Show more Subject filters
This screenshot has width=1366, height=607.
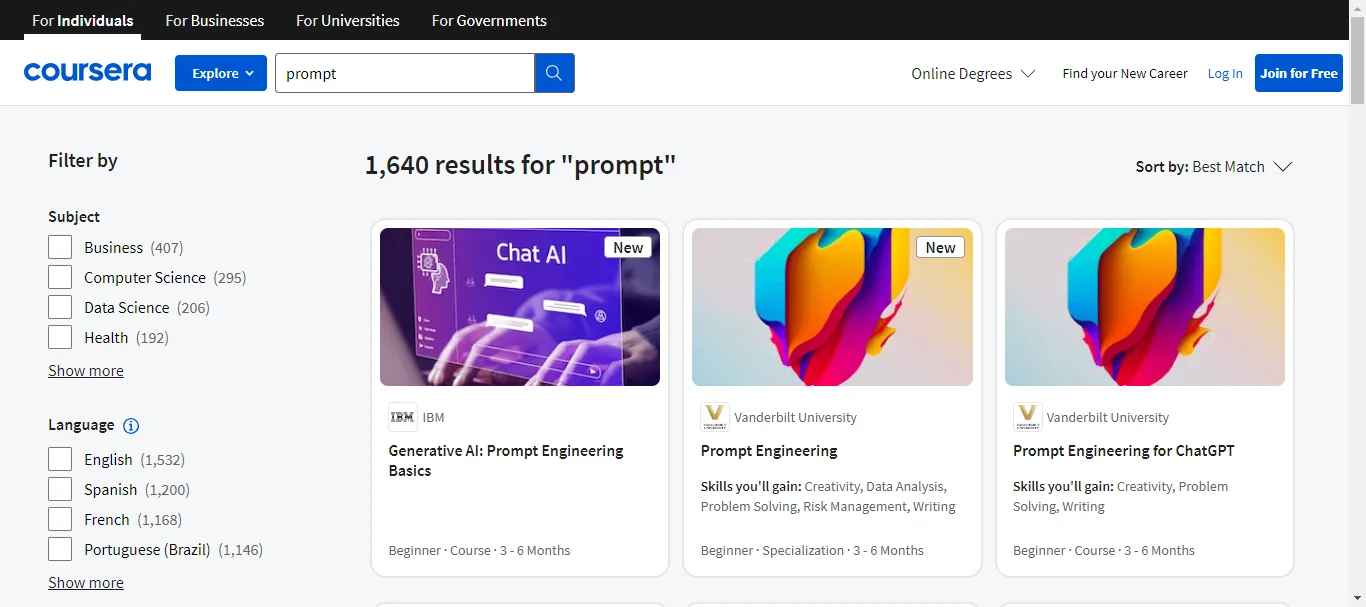pyautogui.click(x=85, y=370)
